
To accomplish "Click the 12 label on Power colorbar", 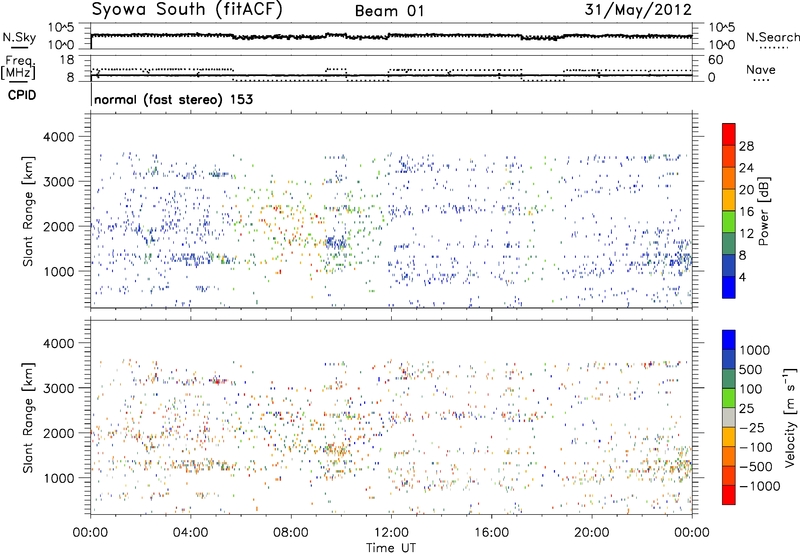I will pos(746,234).
